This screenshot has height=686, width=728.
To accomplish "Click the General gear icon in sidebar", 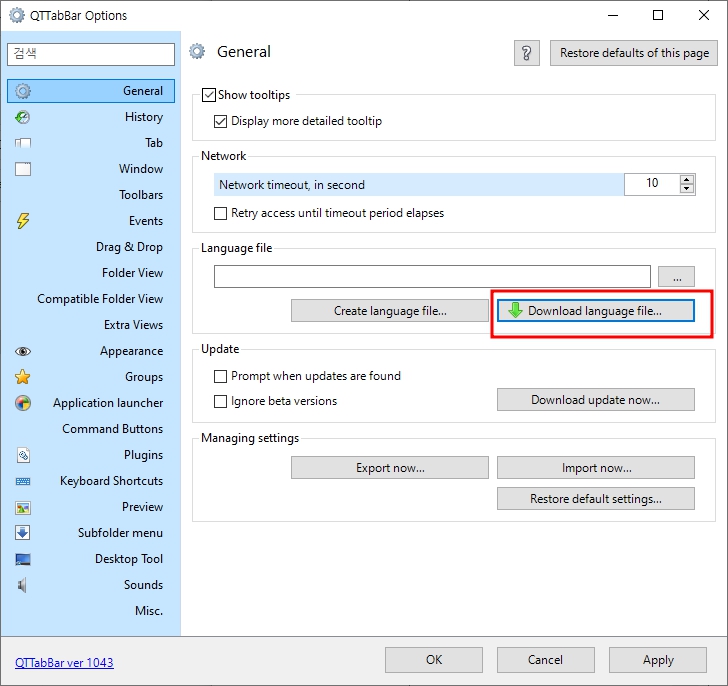I will click(23, 91).
